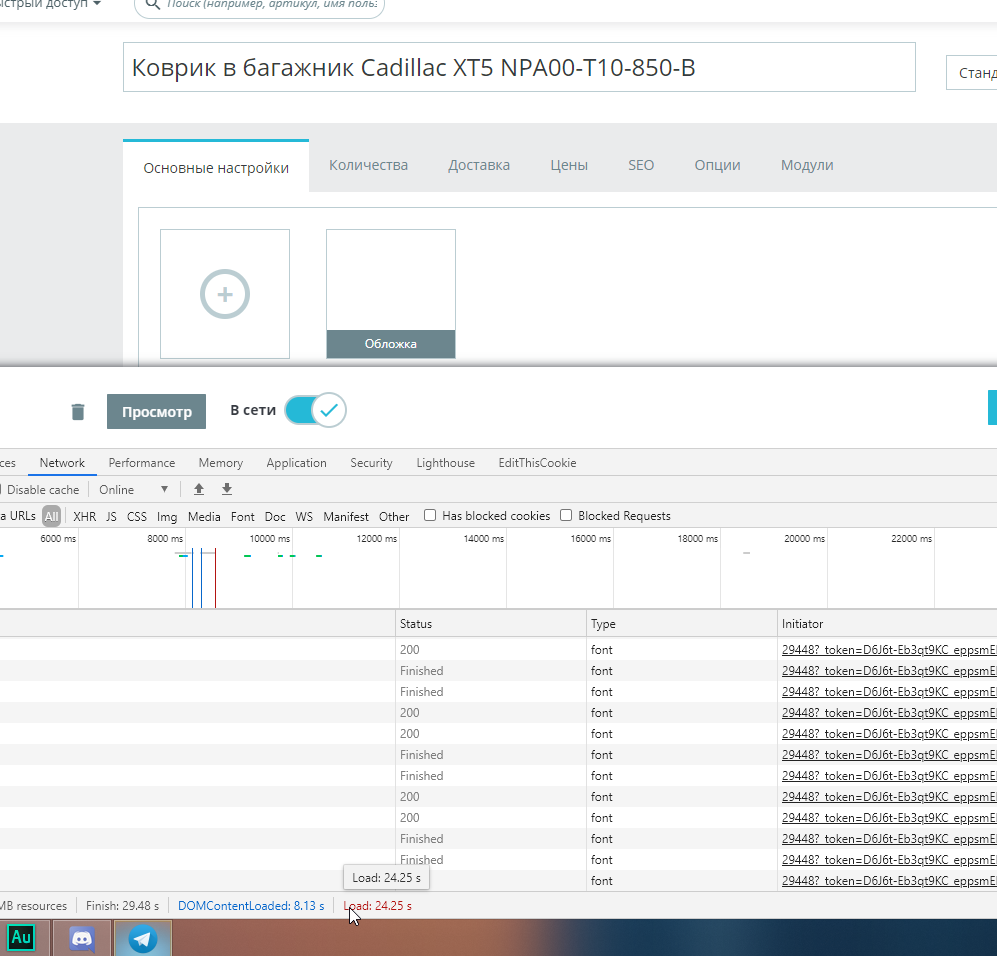Filter requests by XHR
Viewport: 997px width, 956px height.
(x=85, y=517)
